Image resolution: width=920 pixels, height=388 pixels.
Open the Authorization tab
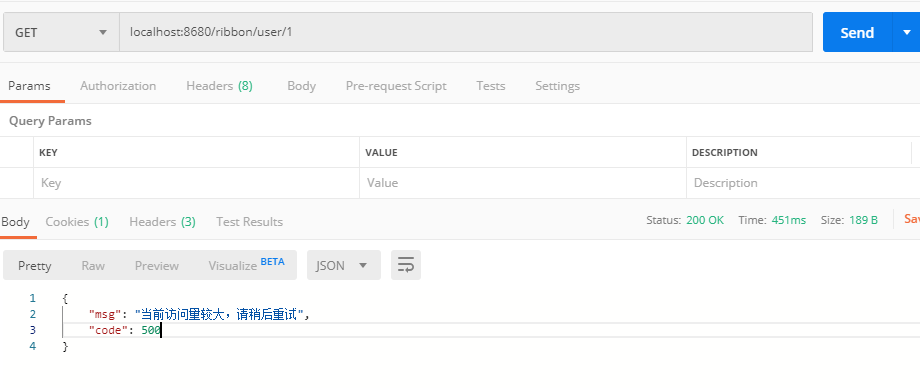tap(118, 86)
